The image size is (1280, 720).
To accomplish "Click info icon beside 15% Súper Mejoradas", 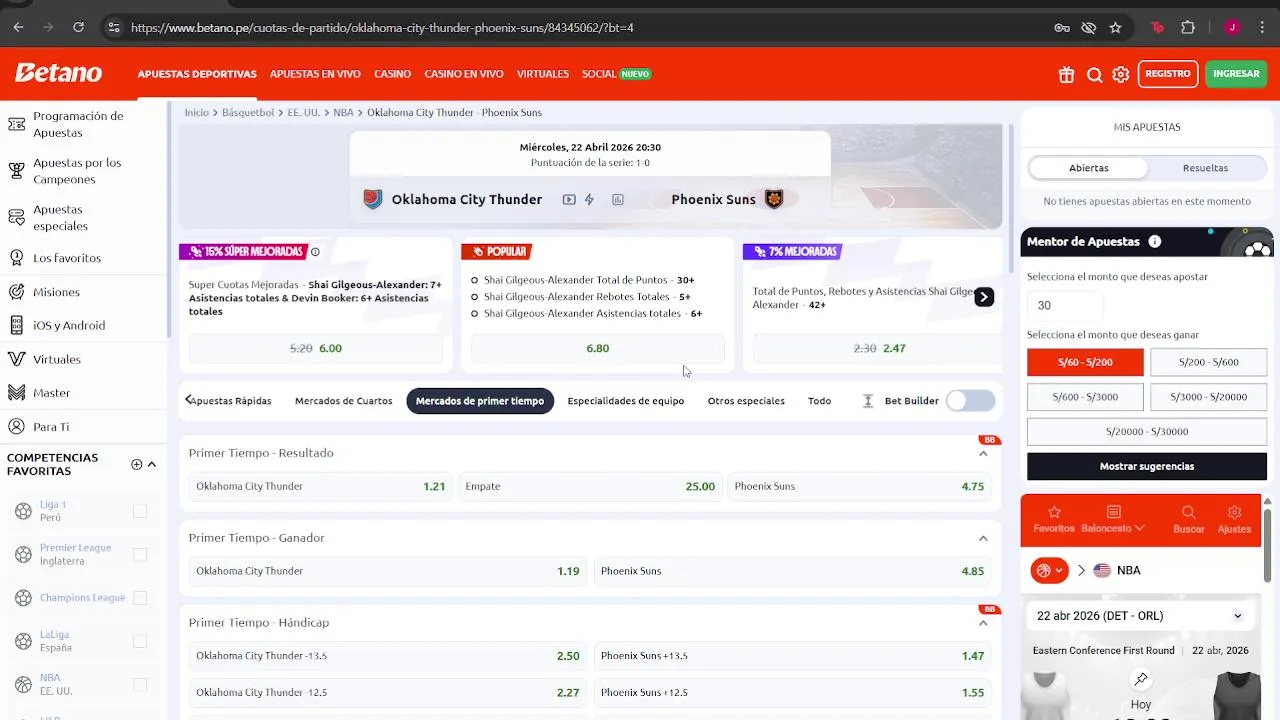I will 315,252.
